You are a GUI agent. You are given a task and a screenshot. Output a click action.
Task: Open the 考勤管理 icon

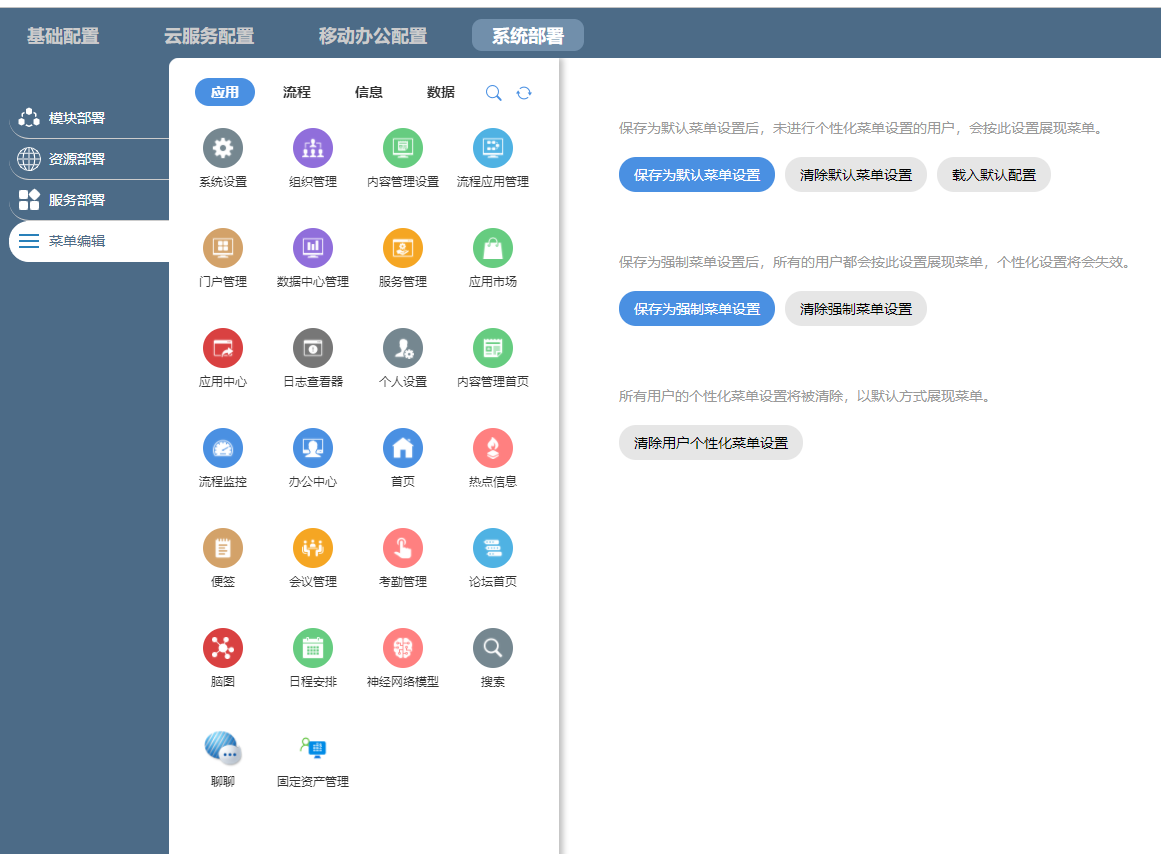point(403,548)
